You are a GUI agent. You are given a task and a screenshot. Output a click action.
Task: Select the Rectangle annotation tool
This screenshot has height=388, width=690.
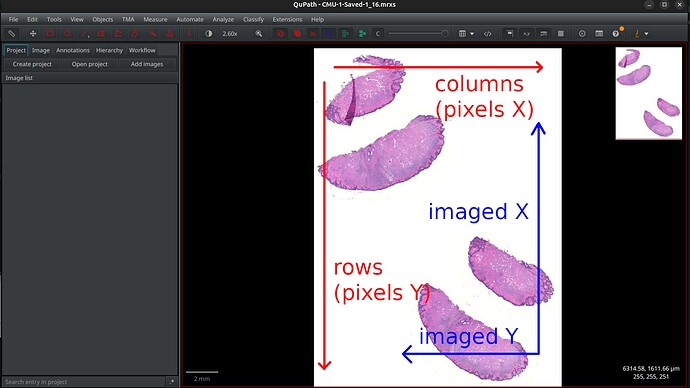tap(50, 33)
